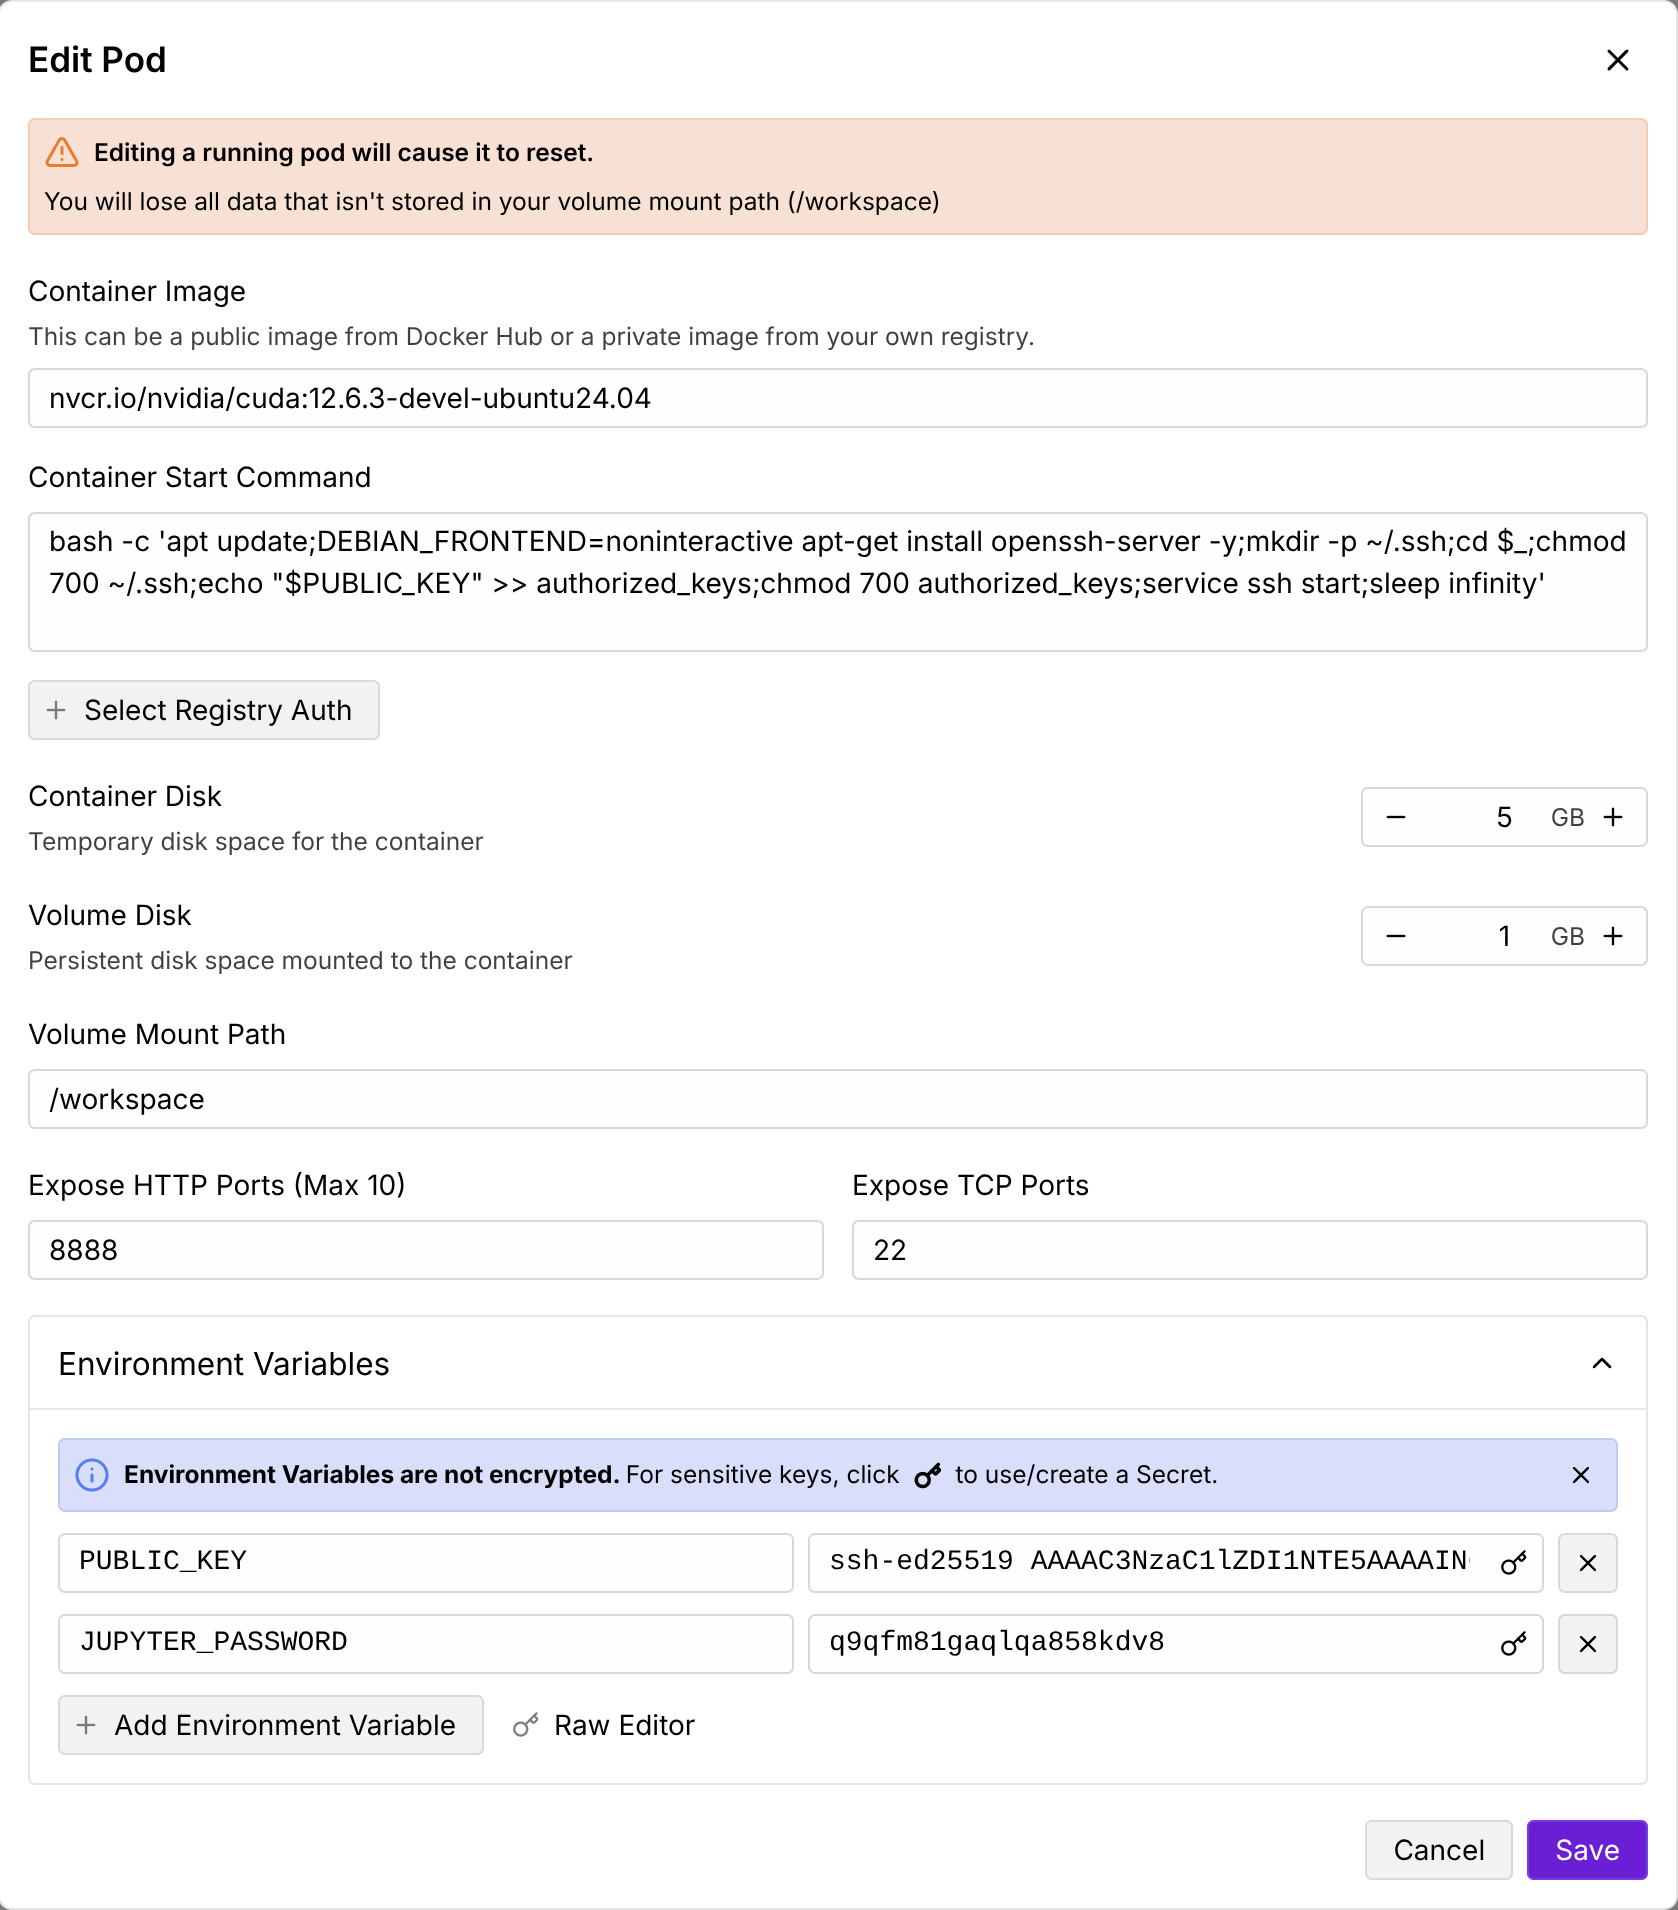The width and height of the screenshot is (1678, 1910).
Task: Close the Edit Pod dialog
Action: click(1617, 60)
